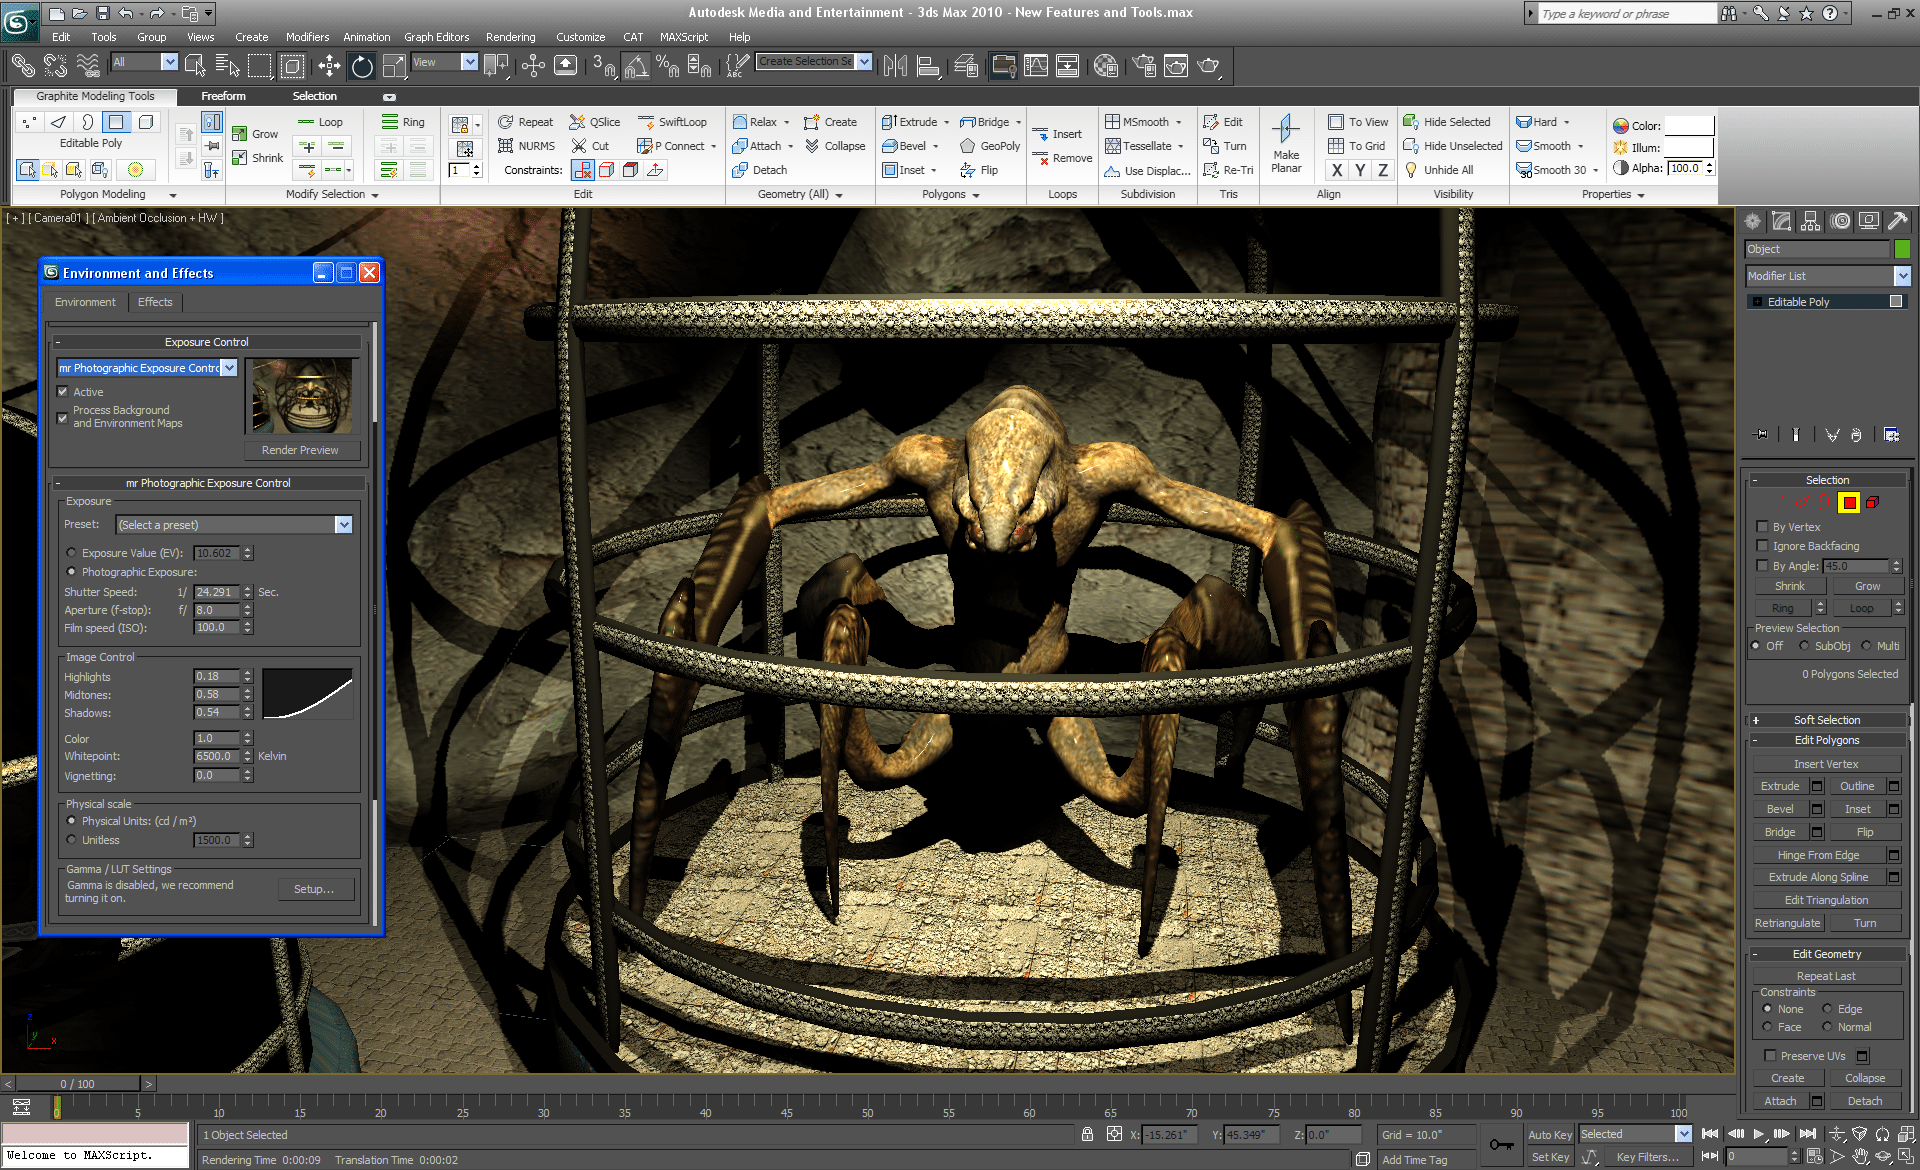Select Photographic Exposure radio button
1920x1170 pixels.
tap(74, 572)
